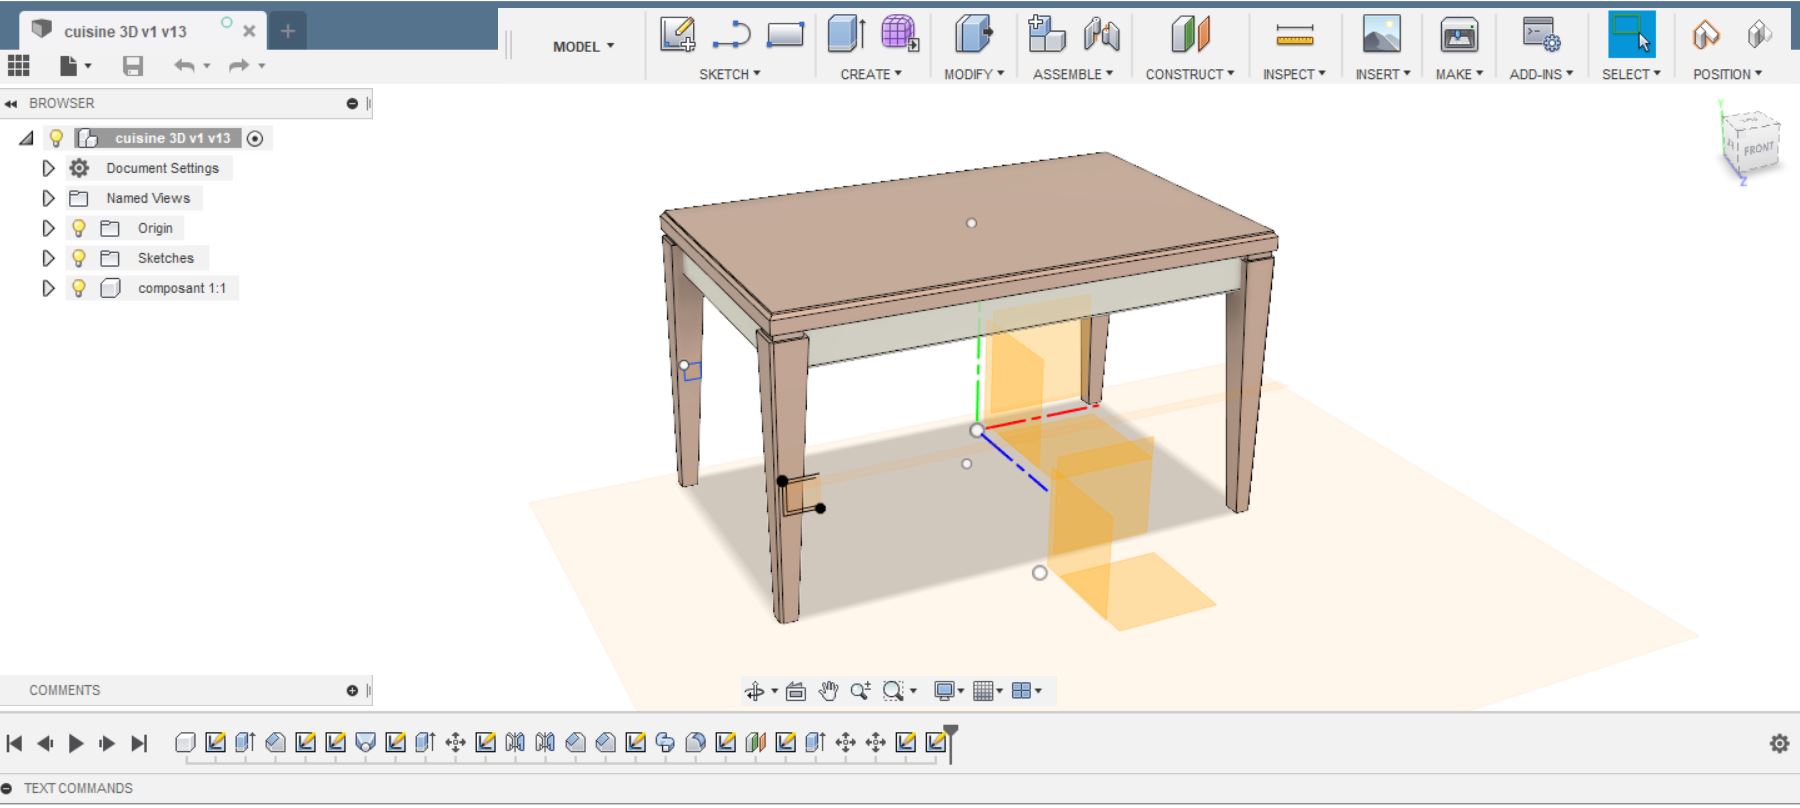Choose the Rectangle sketch tool icon
1800x808 pixels.
coord(785,35)
